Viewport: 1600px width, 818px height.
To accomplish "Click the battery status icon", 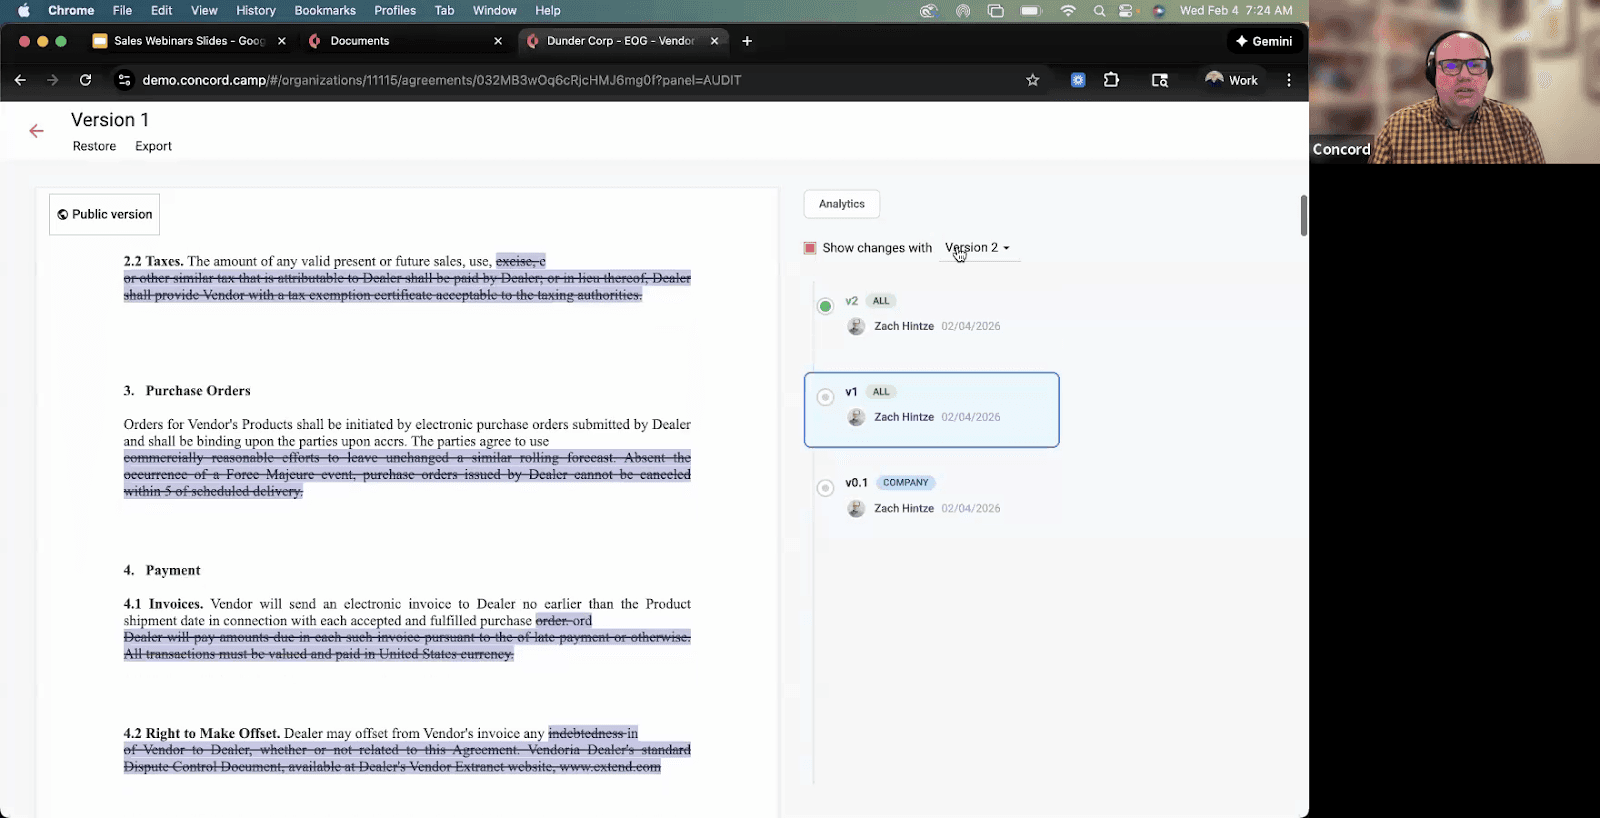I will pos(1031,11).
